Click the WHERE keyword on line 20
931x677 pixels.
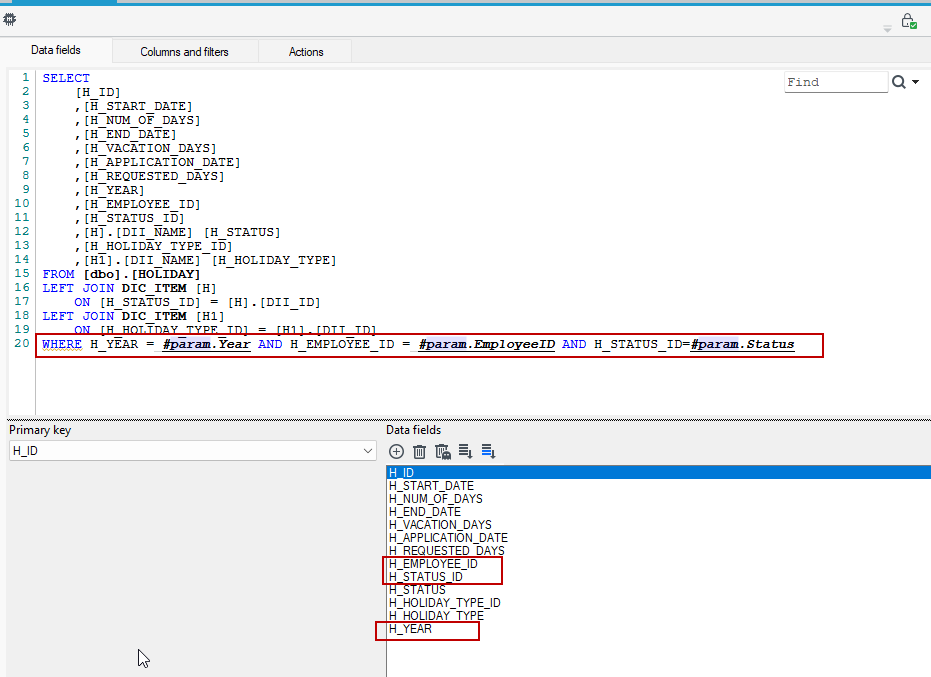62,344
